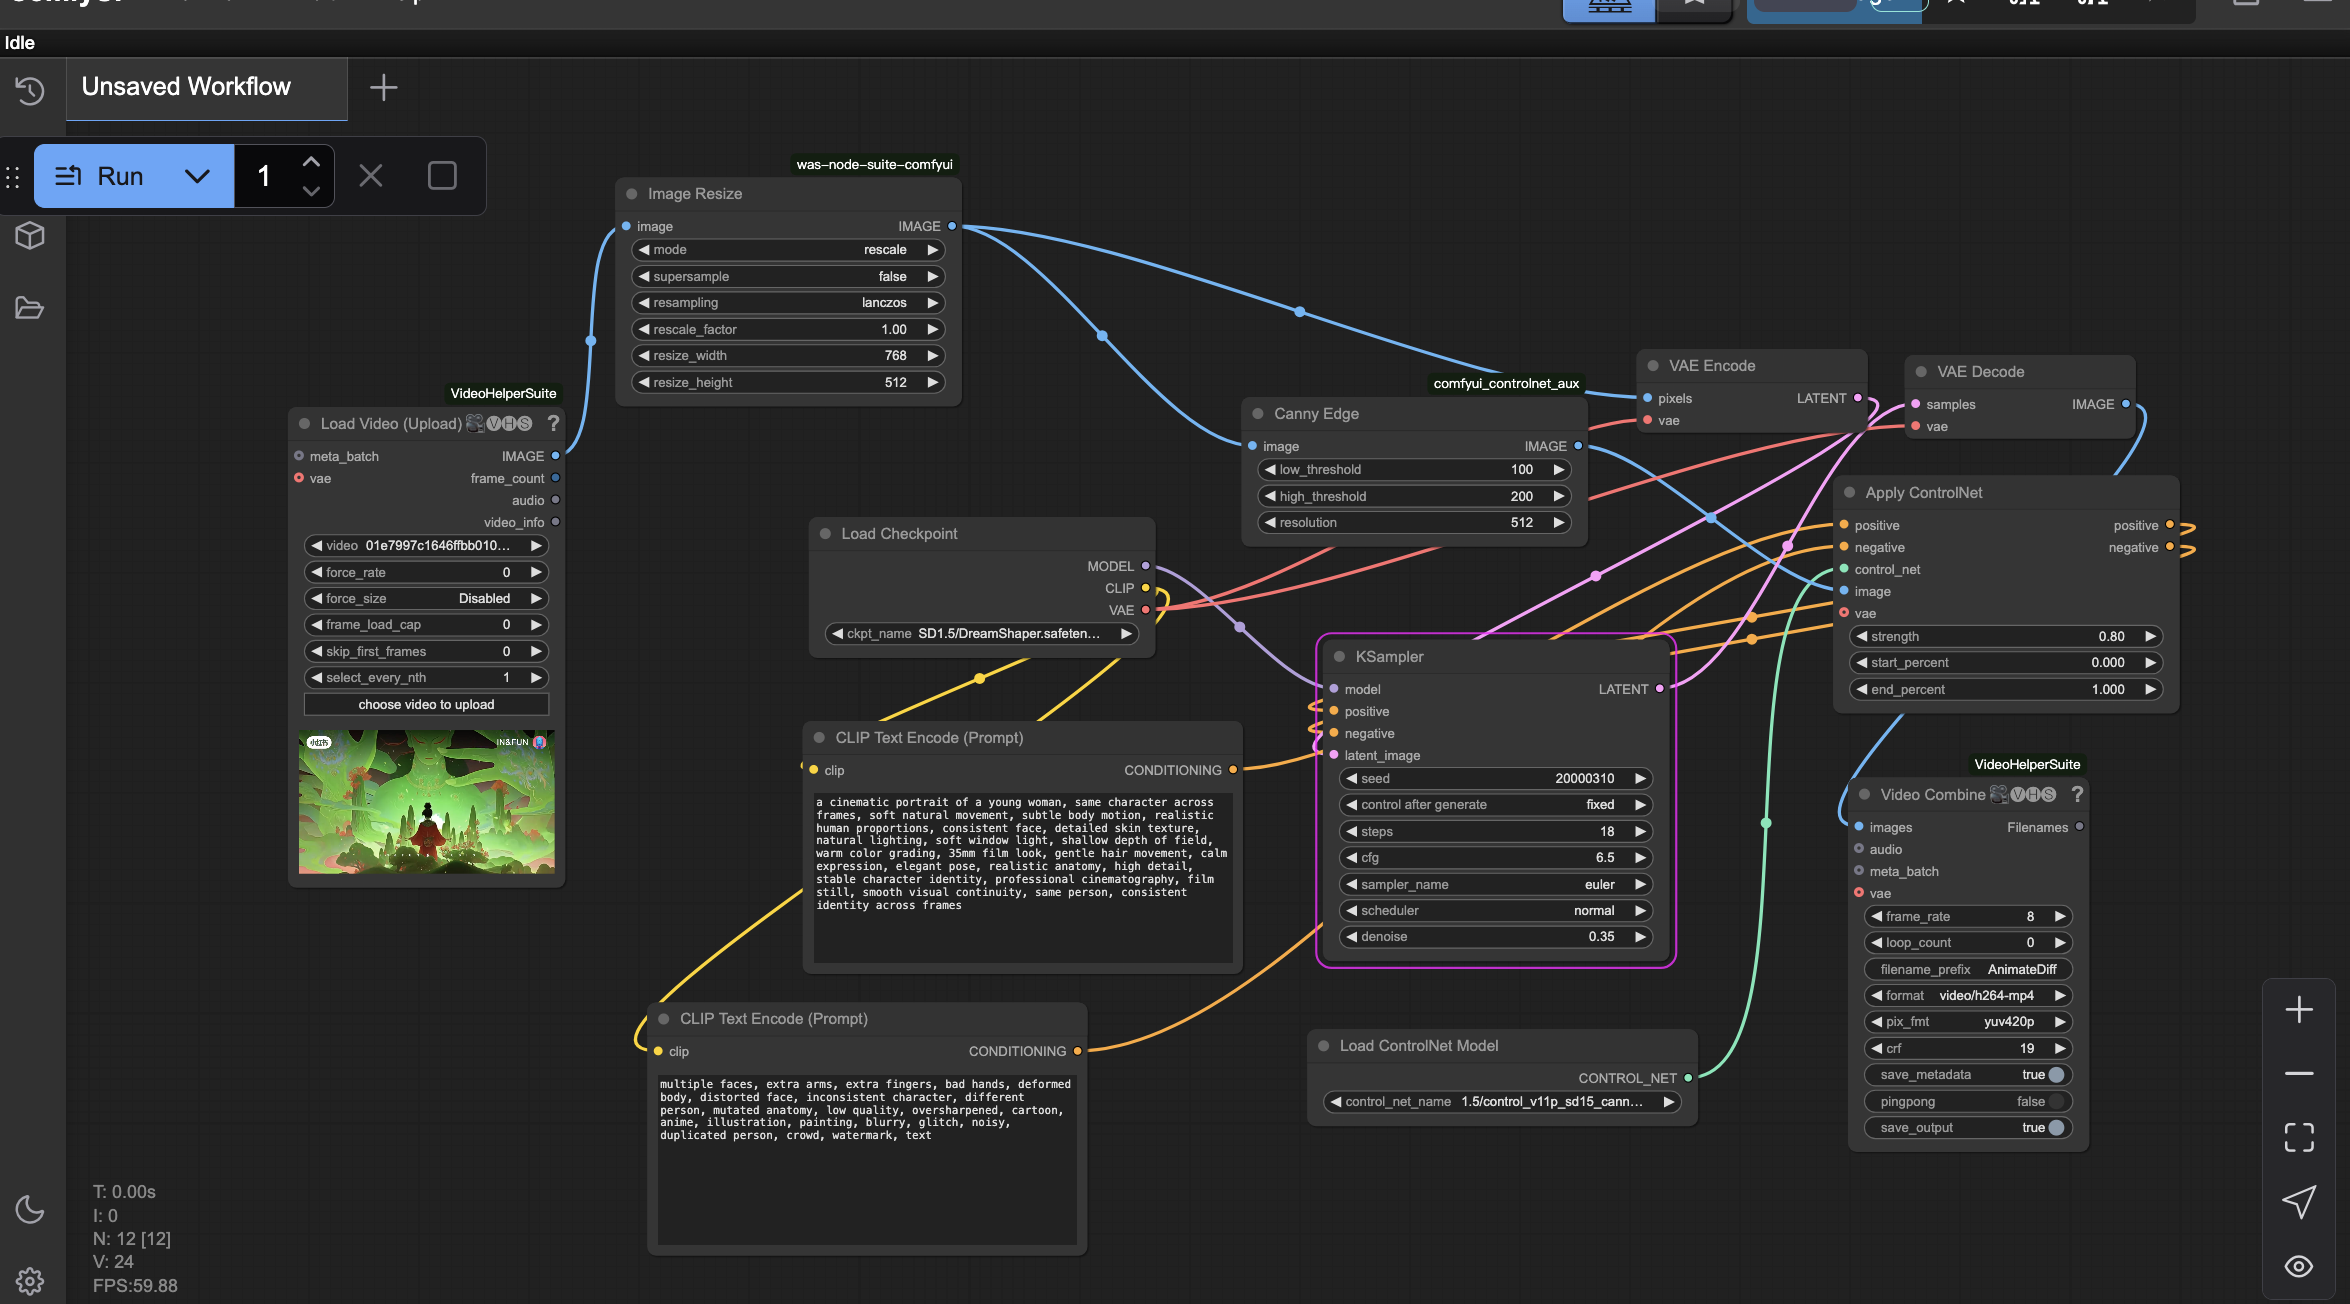Zoom in canvas with plus icon

2299,1010
